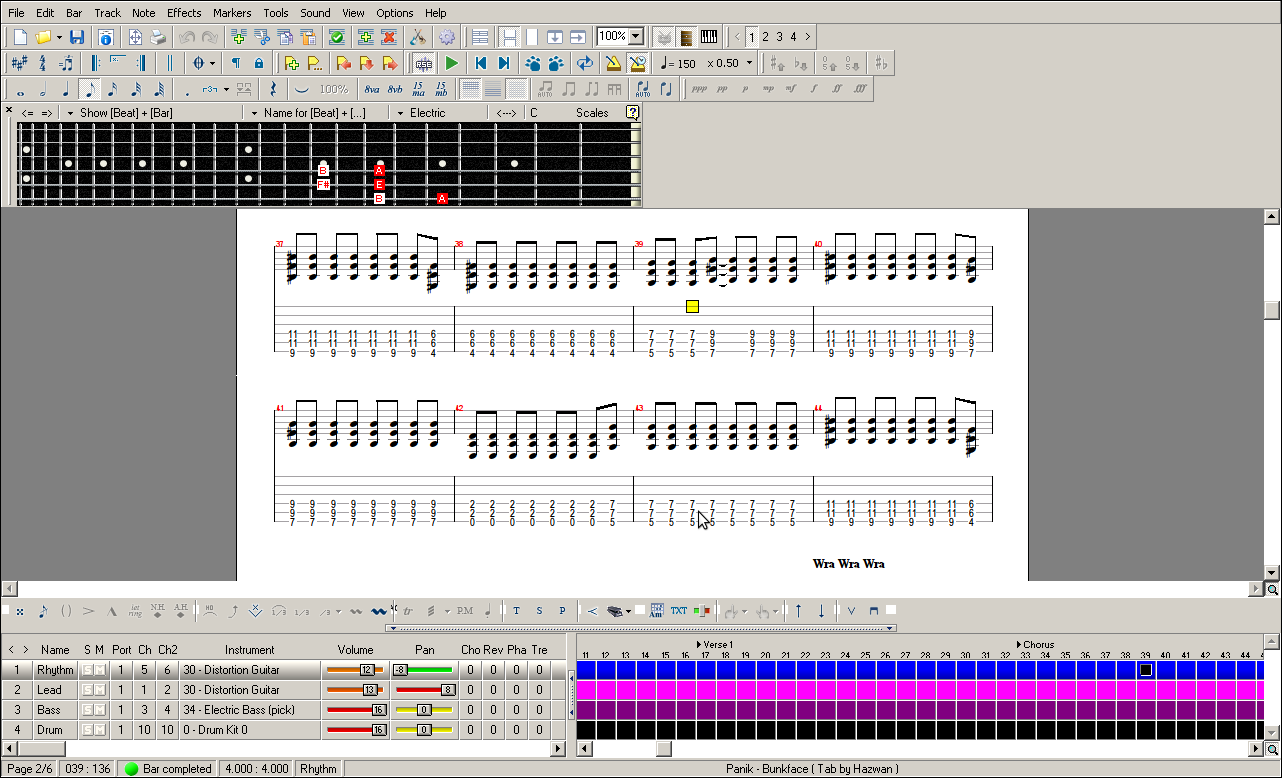Adjust the Rhythm track volume slider
Viewport: 1282px width, 778px height.
coord(355,670)
